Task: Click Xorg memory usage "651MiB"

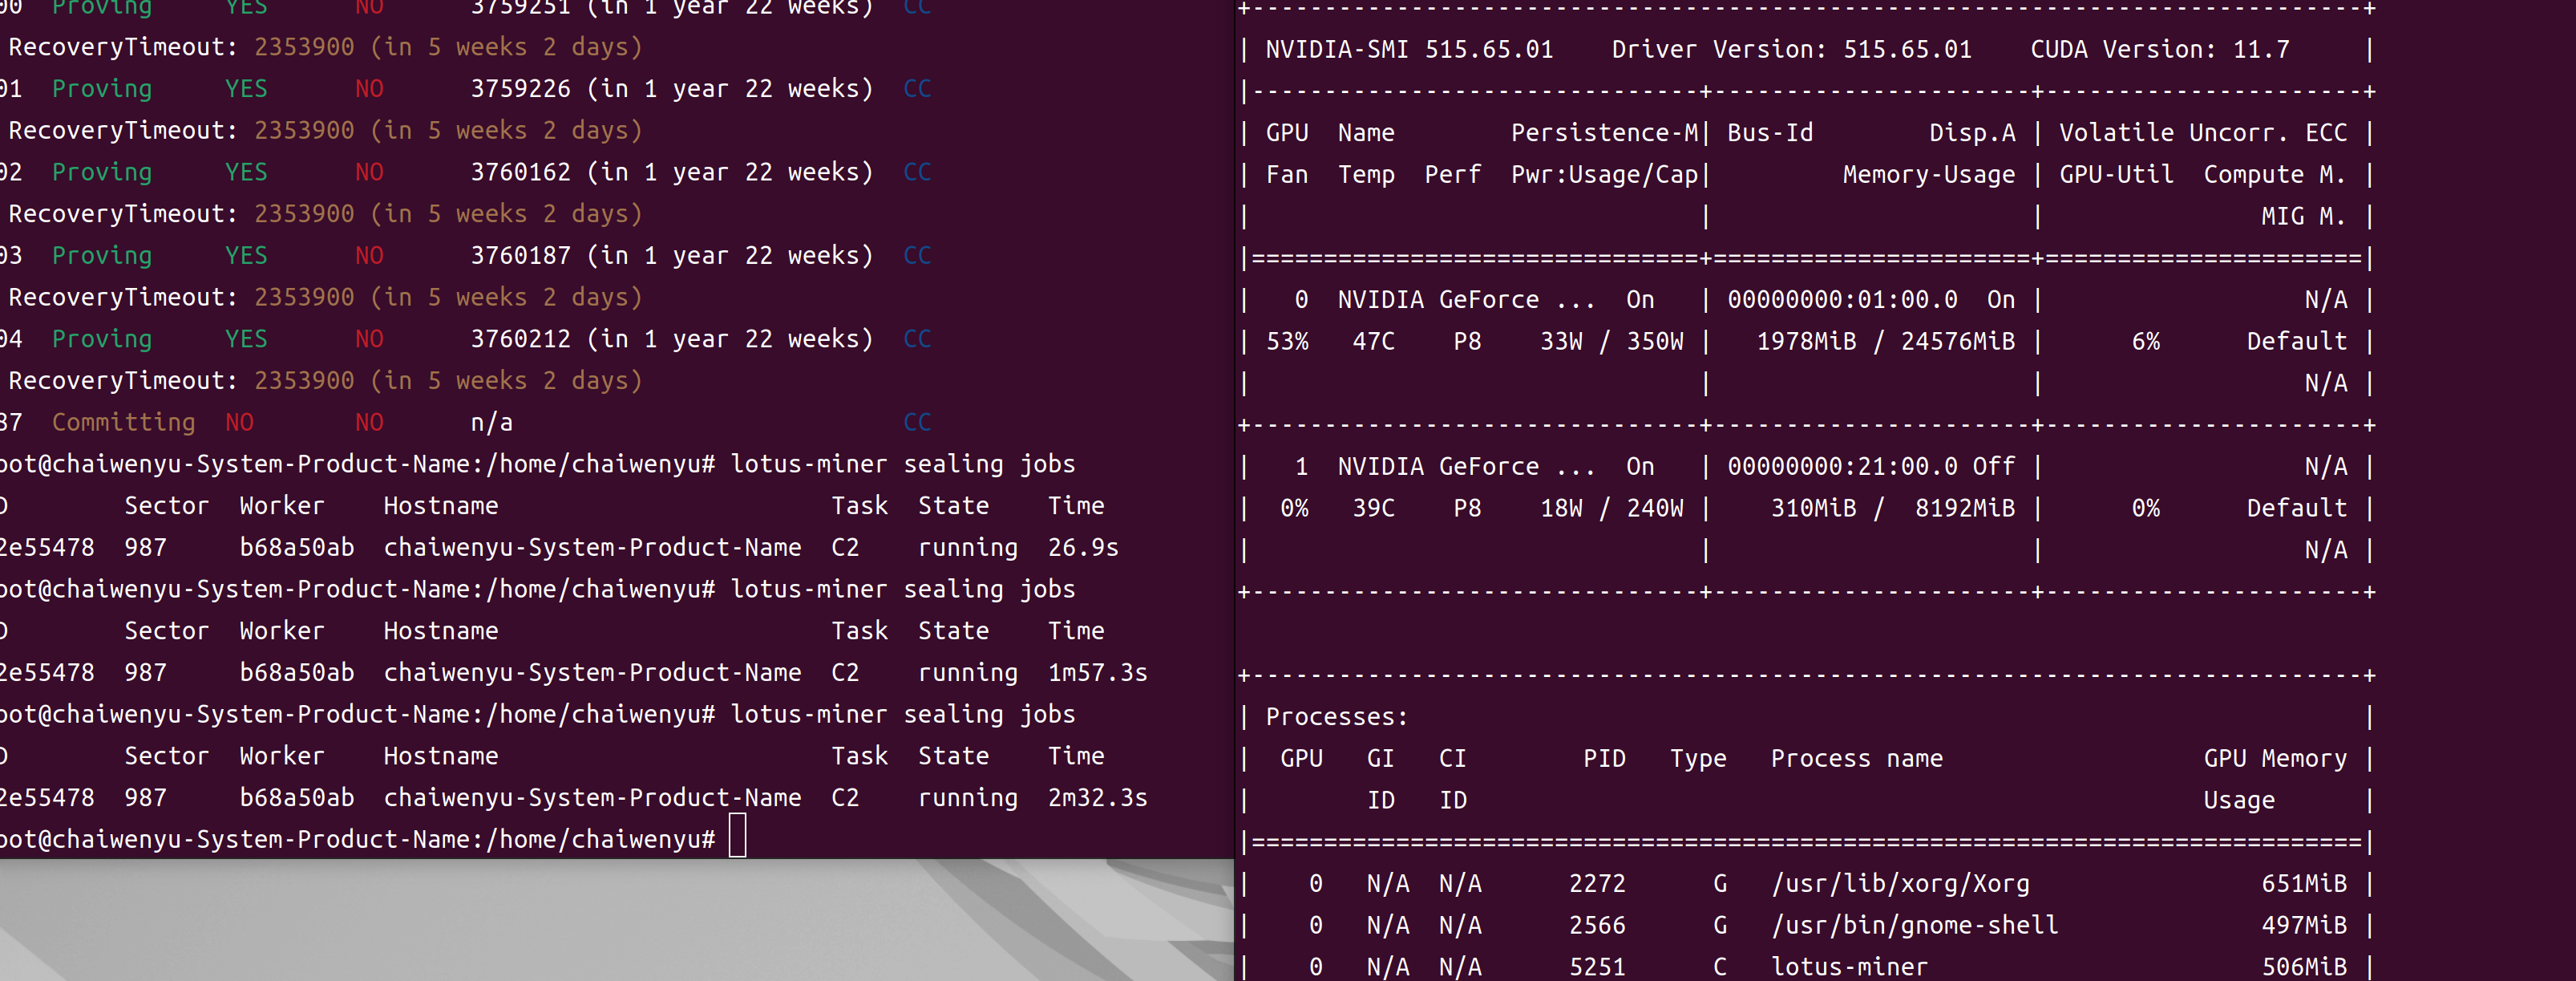Action: pyautogui.click(x=2304, y=883)
